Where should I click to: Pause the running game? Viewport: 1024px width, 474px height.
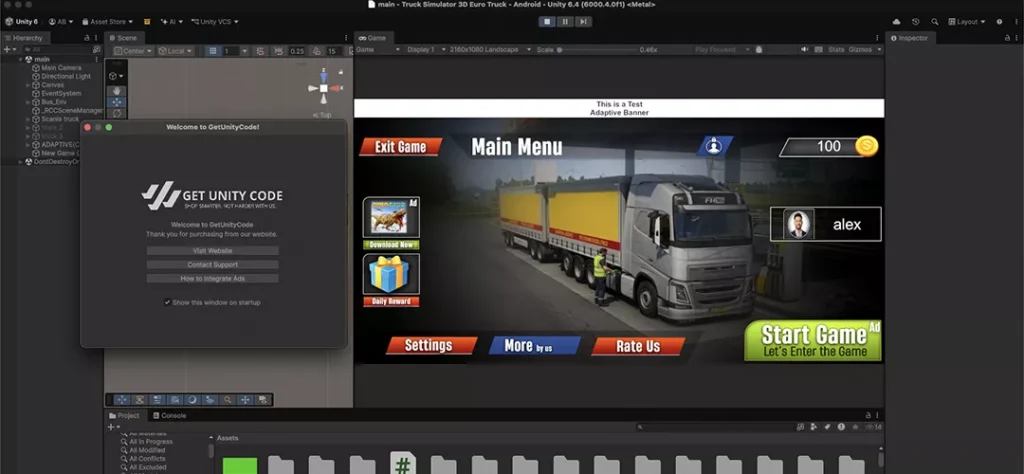(x=566, y=22)
